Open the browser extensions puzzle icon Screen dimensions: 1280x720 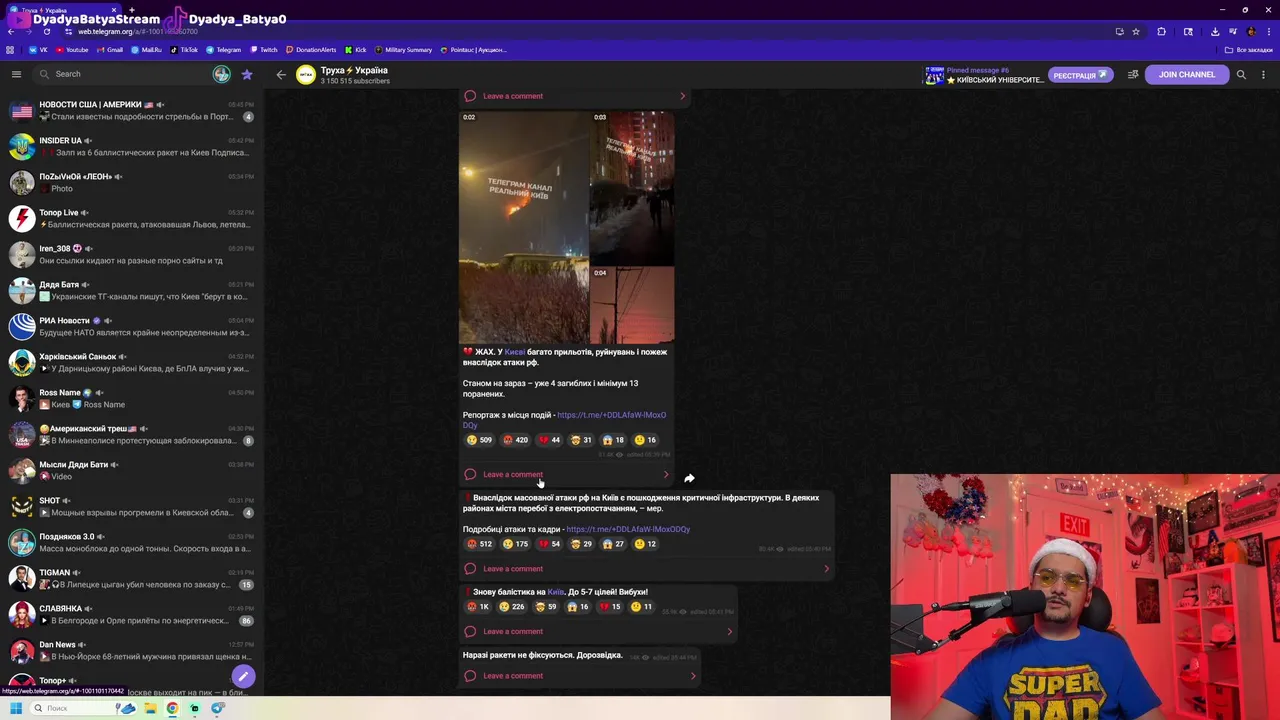pos(1161,31)
